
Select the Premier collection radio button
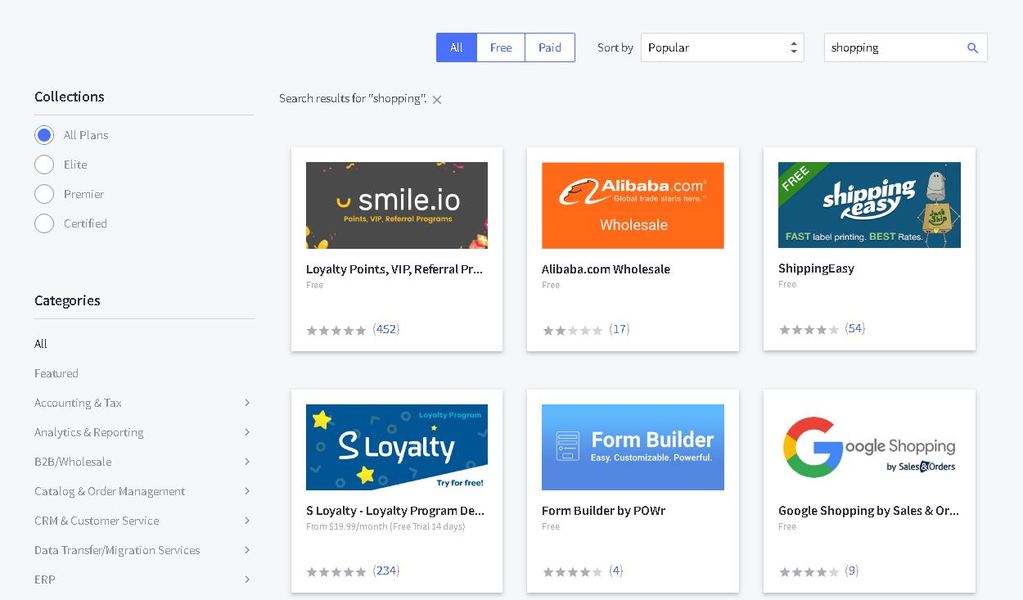pyautogui.click(x=44, y=194)
